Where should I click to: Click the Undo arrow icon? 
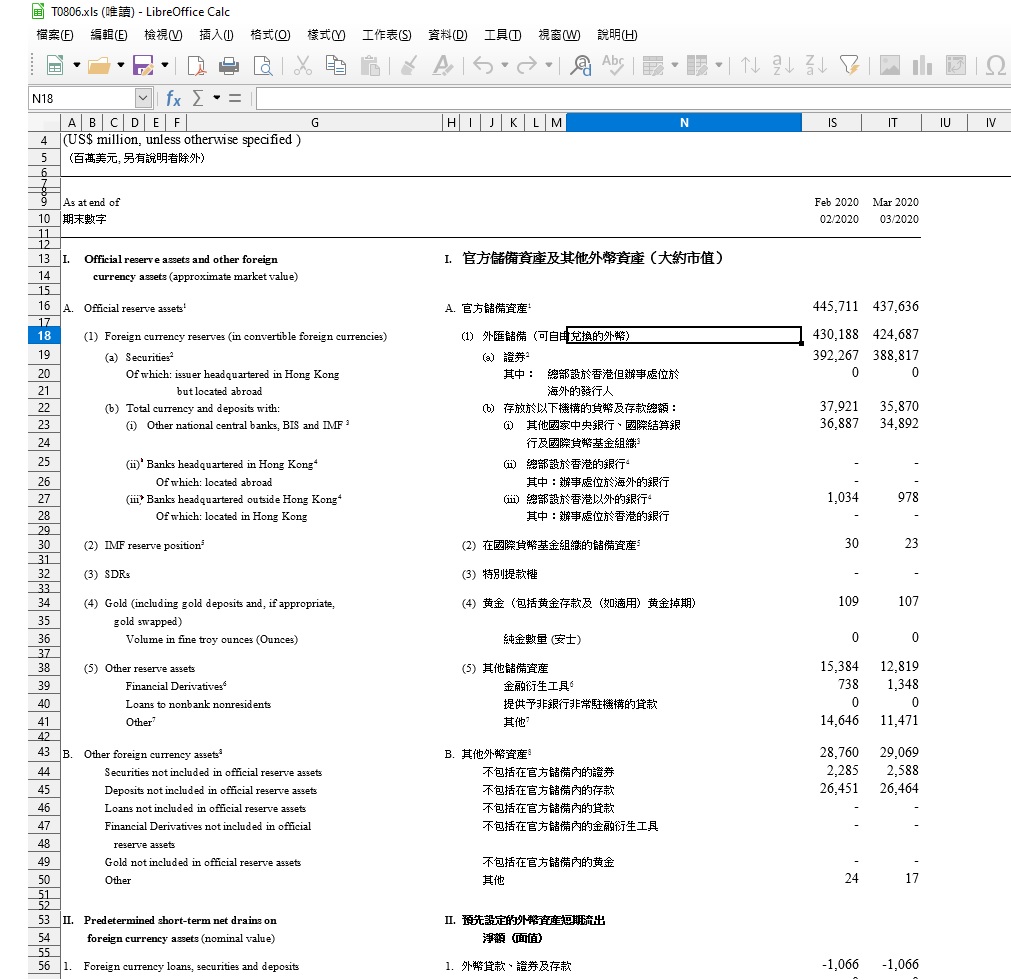(483, 65)
